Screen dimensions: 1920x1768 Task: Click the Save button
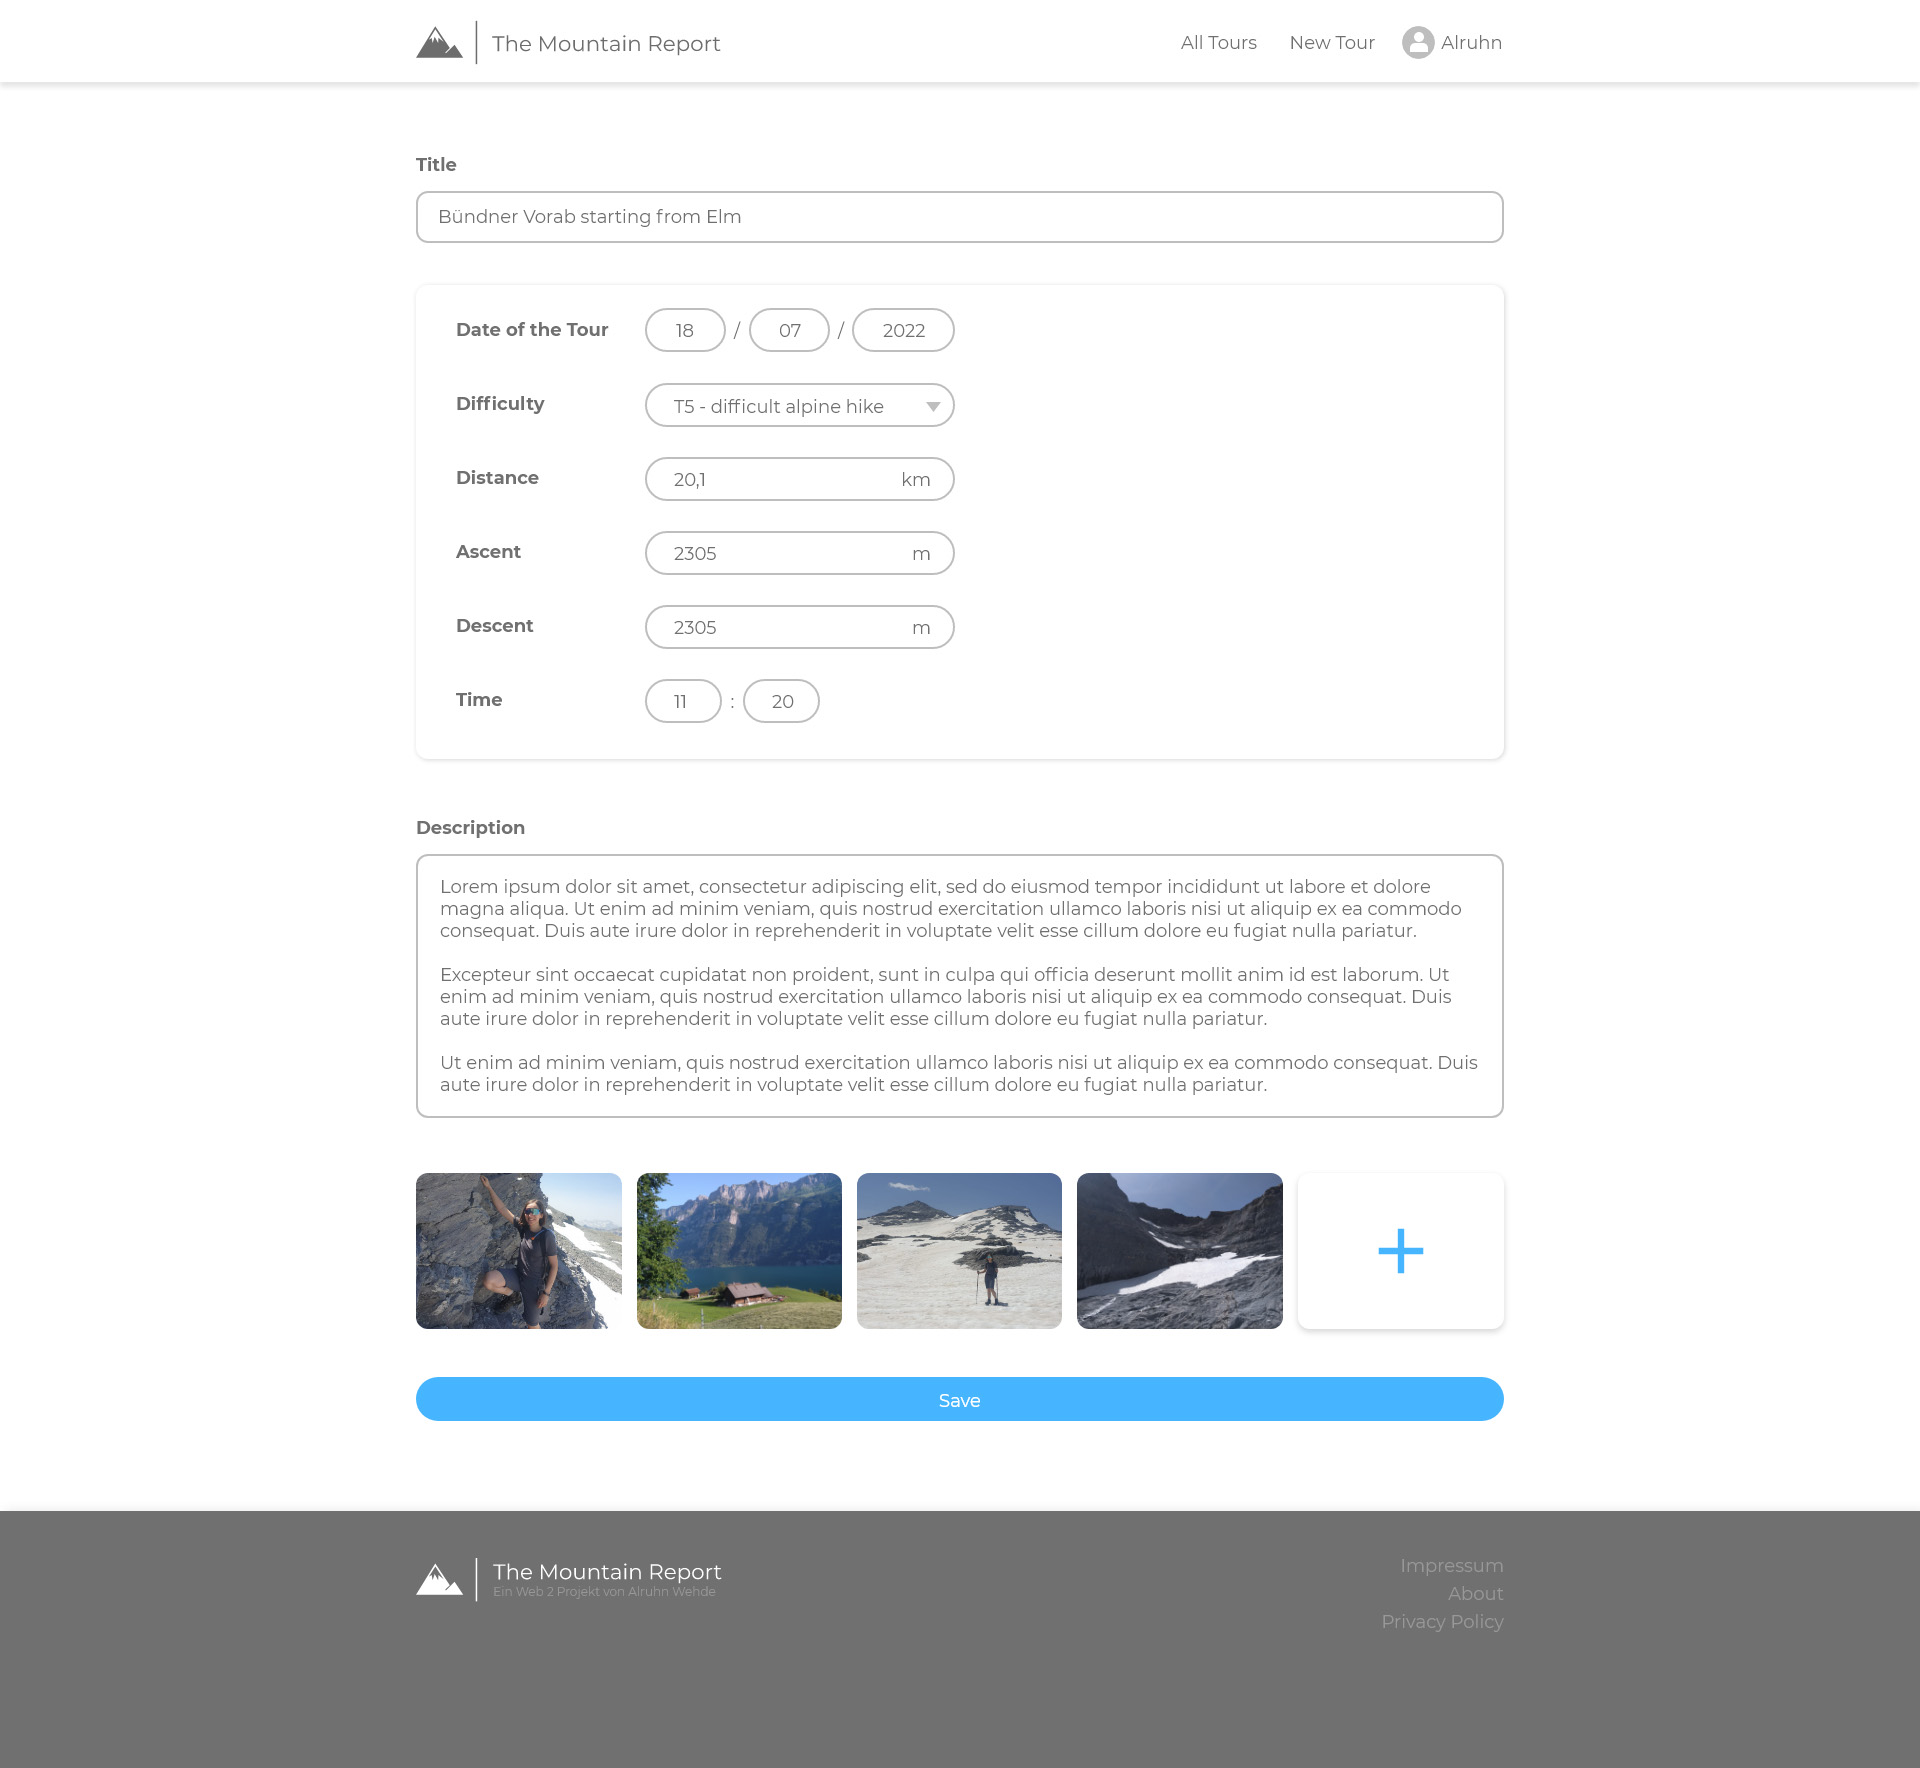[x=958, y=1398]
